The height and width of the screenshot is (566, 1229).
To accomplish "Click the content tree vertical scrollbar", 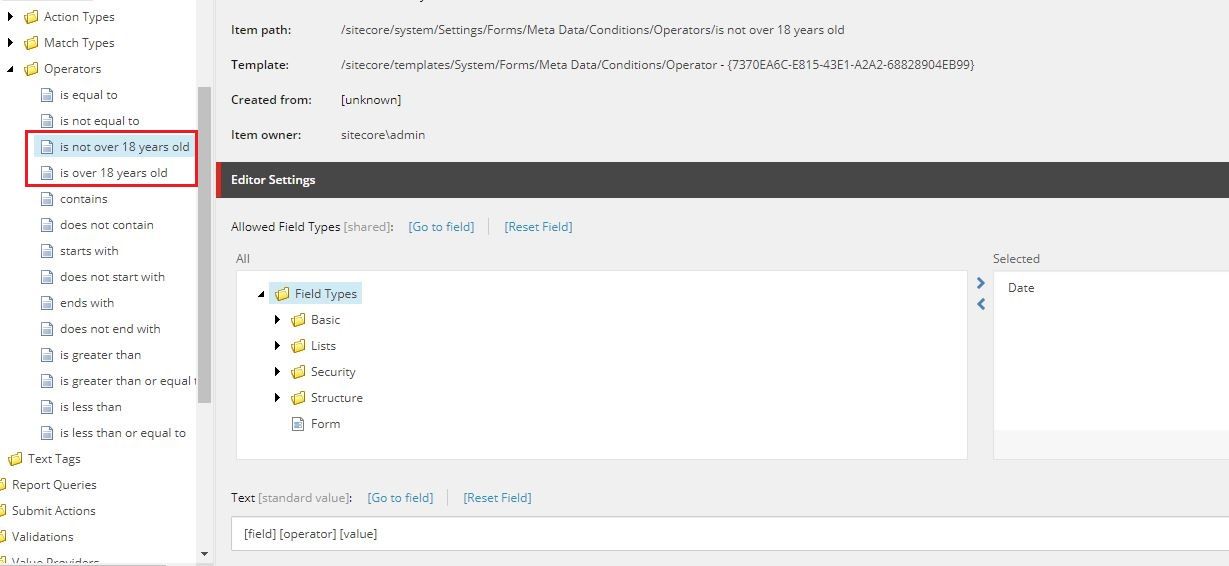I will [x=204, y=245].
